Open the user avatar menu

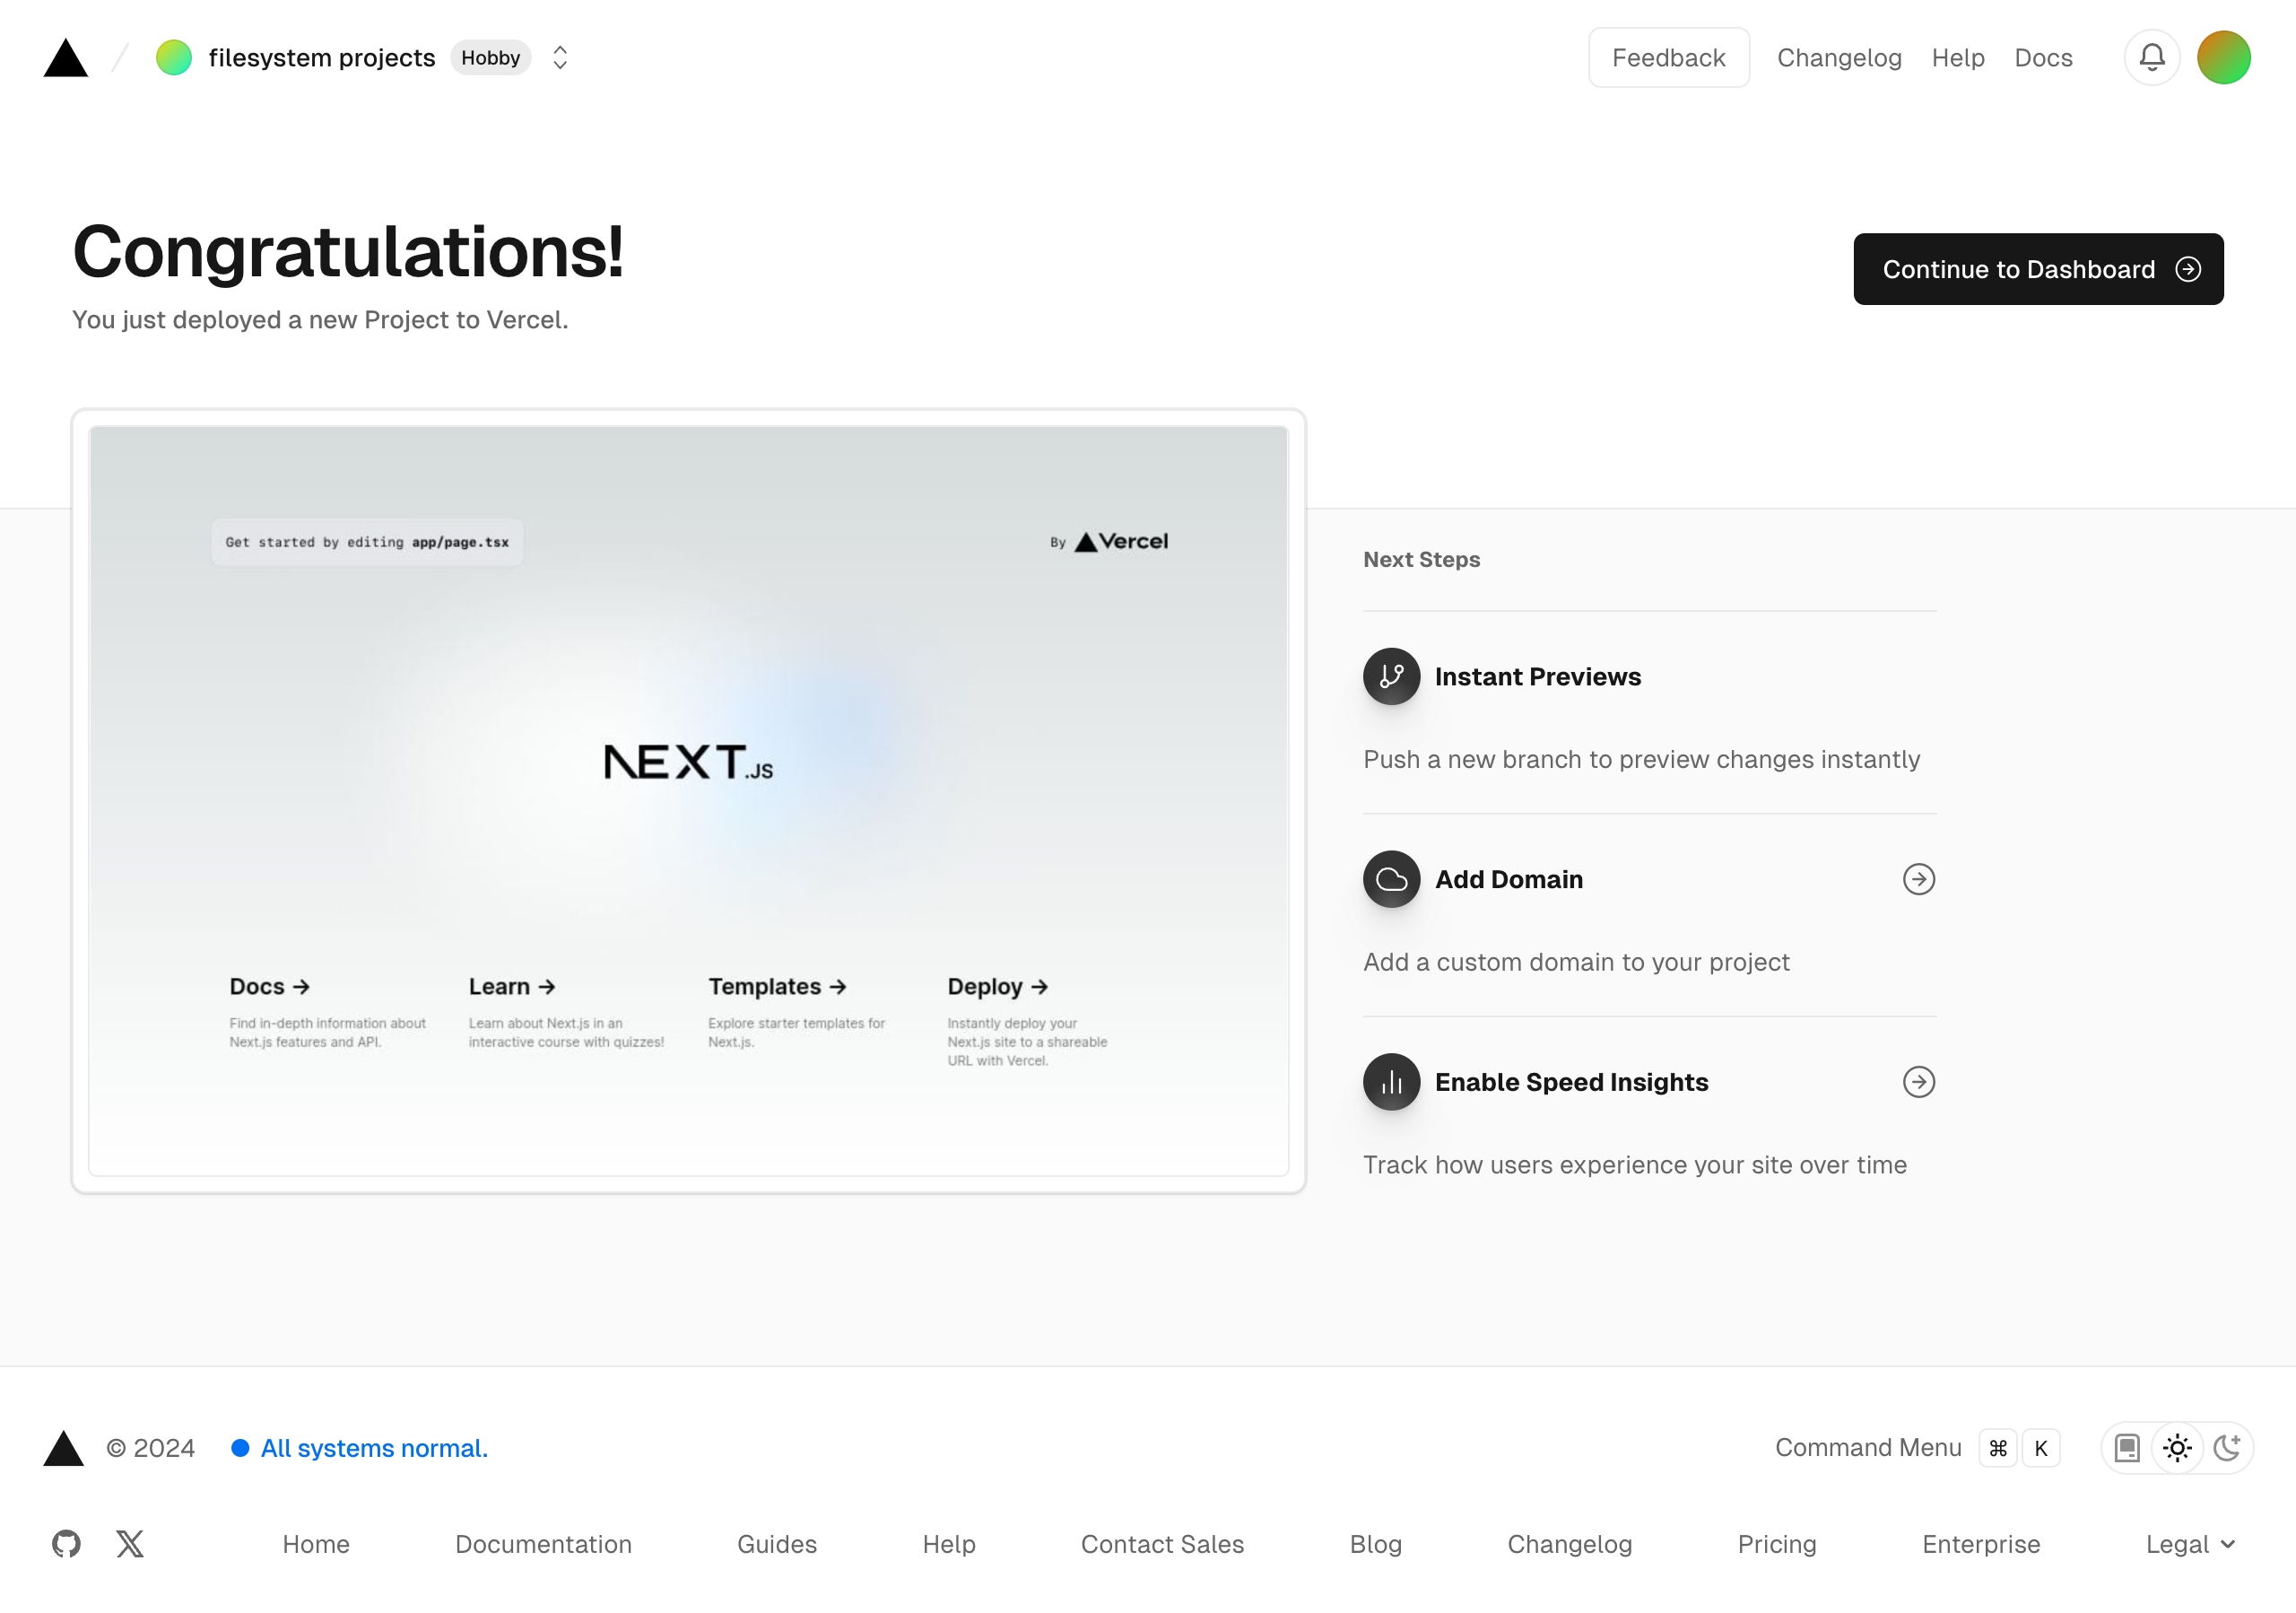[x=2223, y=58]
